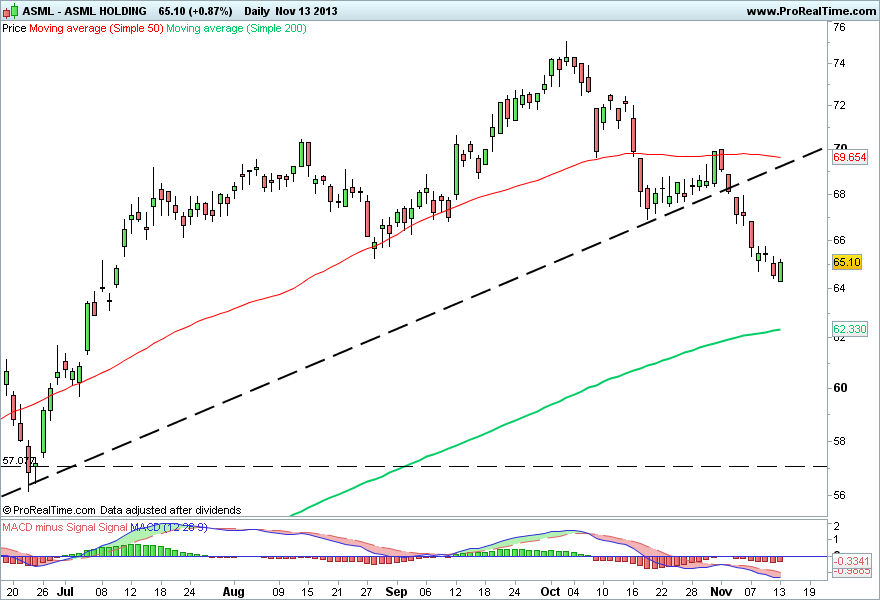Click the 58 price axis label
The height and width of the screenshot is (600, 880).
tap(839, 441)
